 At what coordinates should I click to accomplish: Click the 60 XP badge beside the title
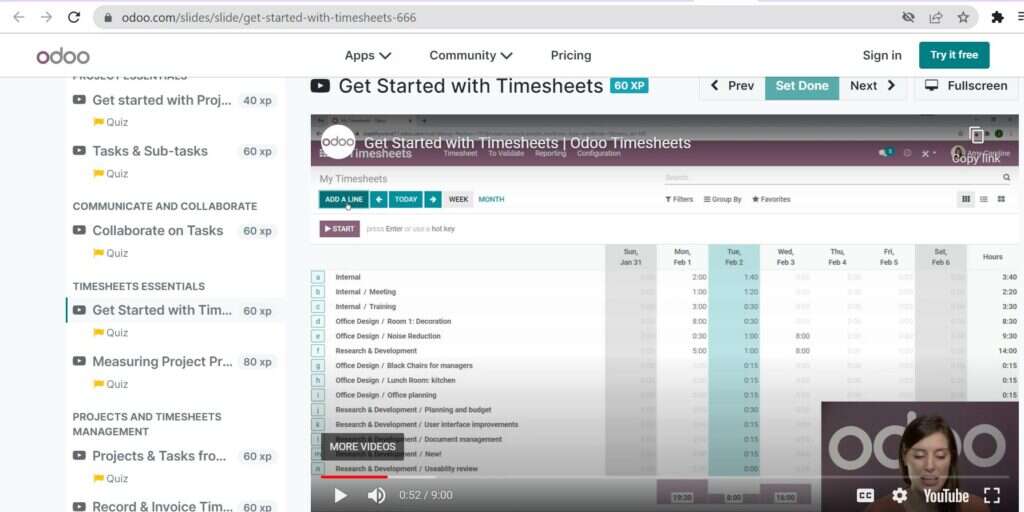(x=629, y=86)
